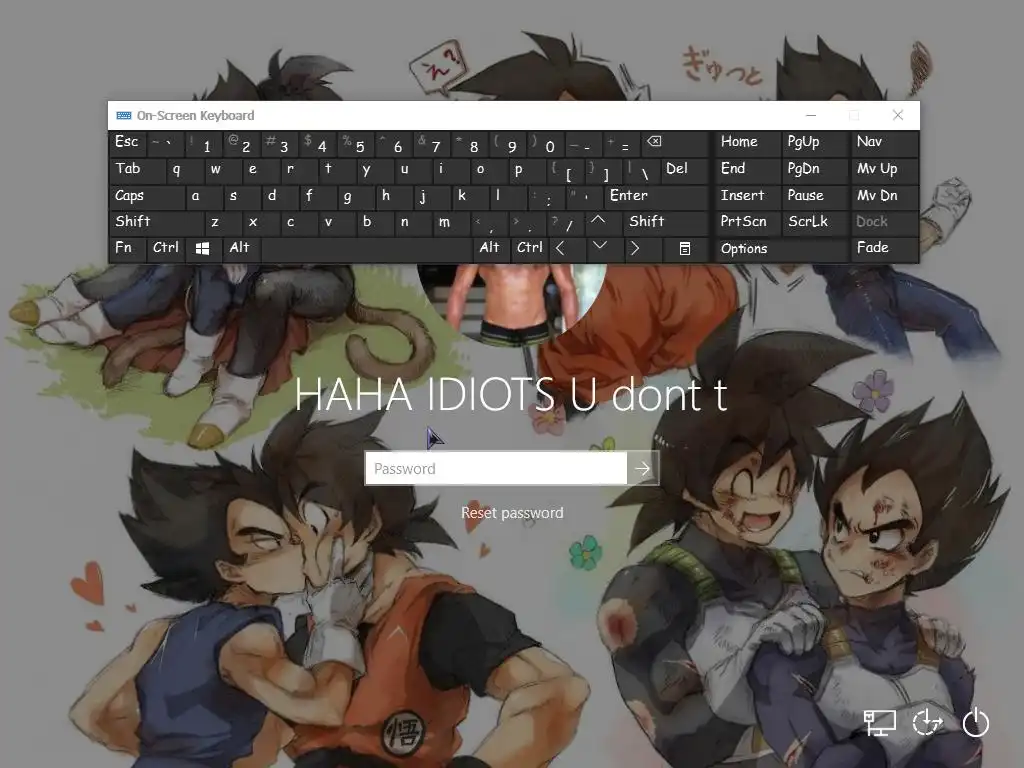Viewport: 1024px width, 768px height.
Task: Toggle the left Ctrl key
Action: (166, 249)
